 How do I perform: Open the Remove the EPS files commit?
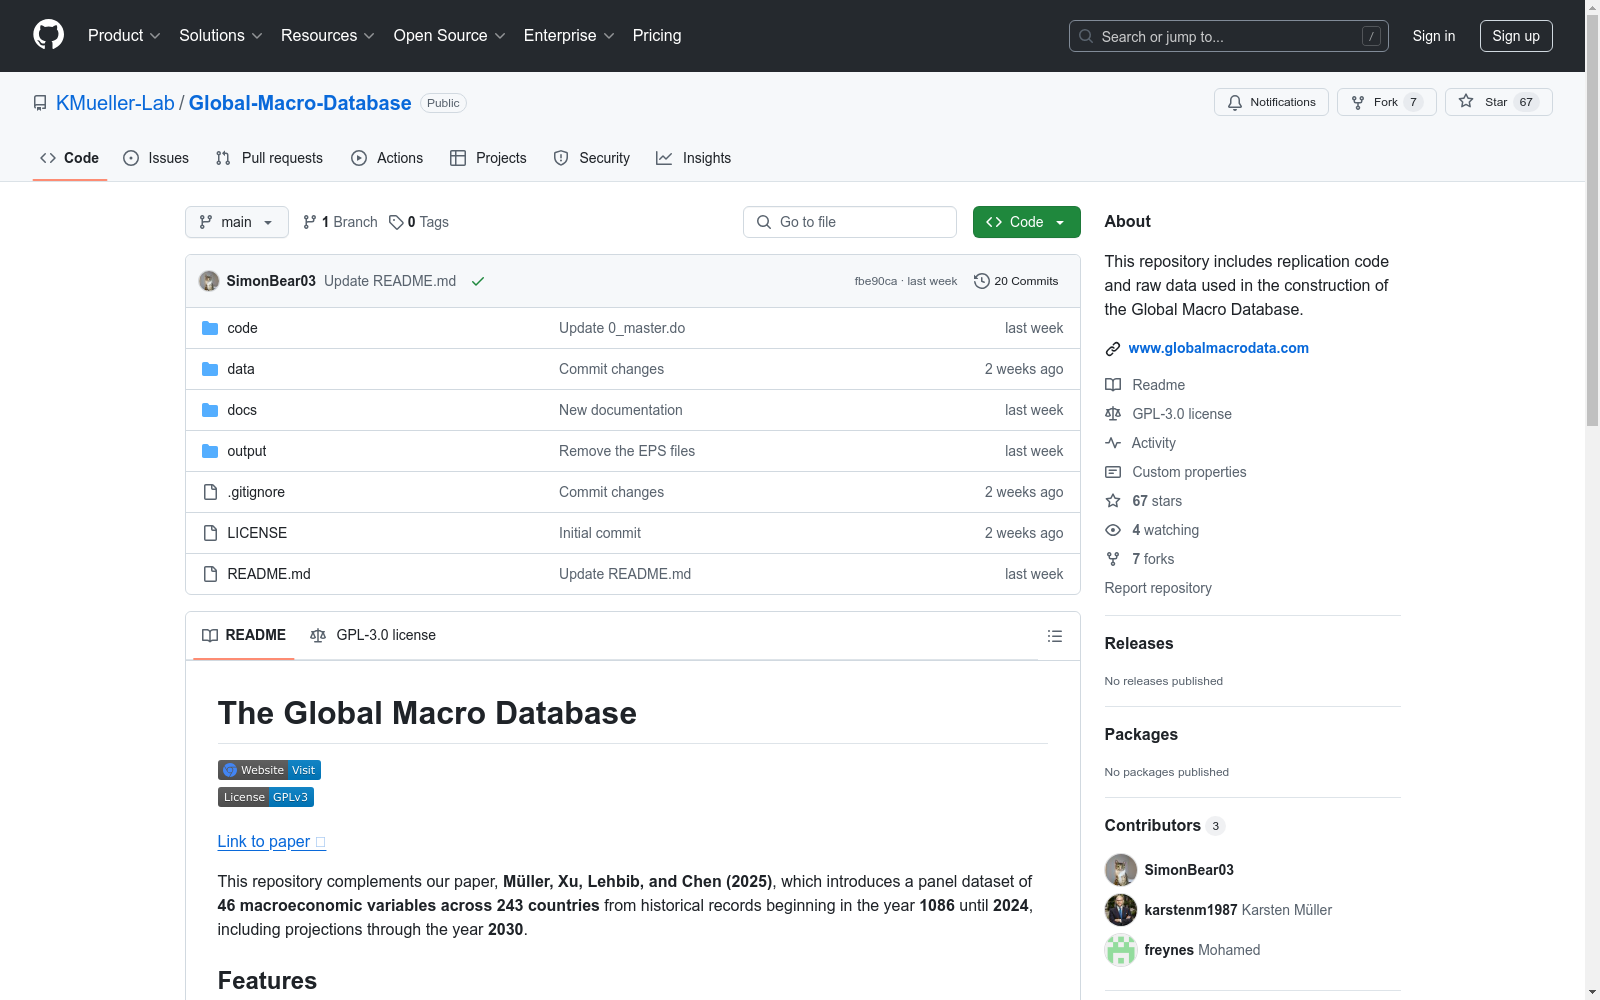point(627,451)
